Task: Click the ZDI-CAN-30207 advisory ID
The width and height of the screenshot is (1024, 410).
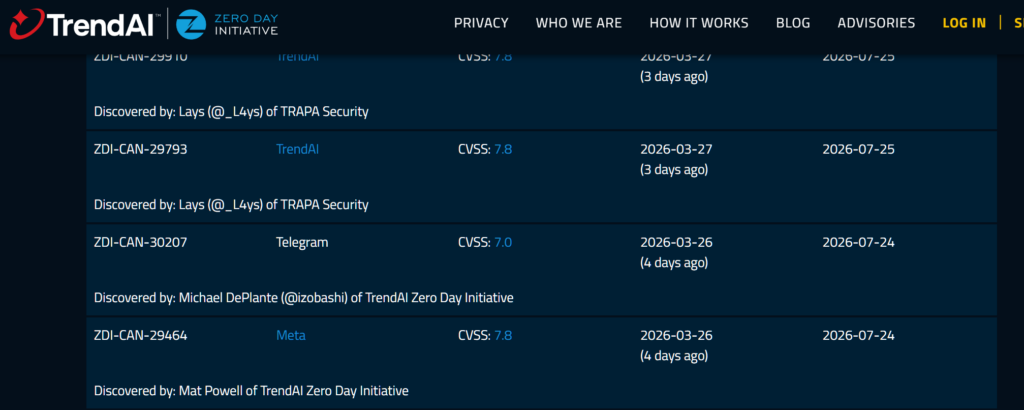Action: (x=141, y=242)
